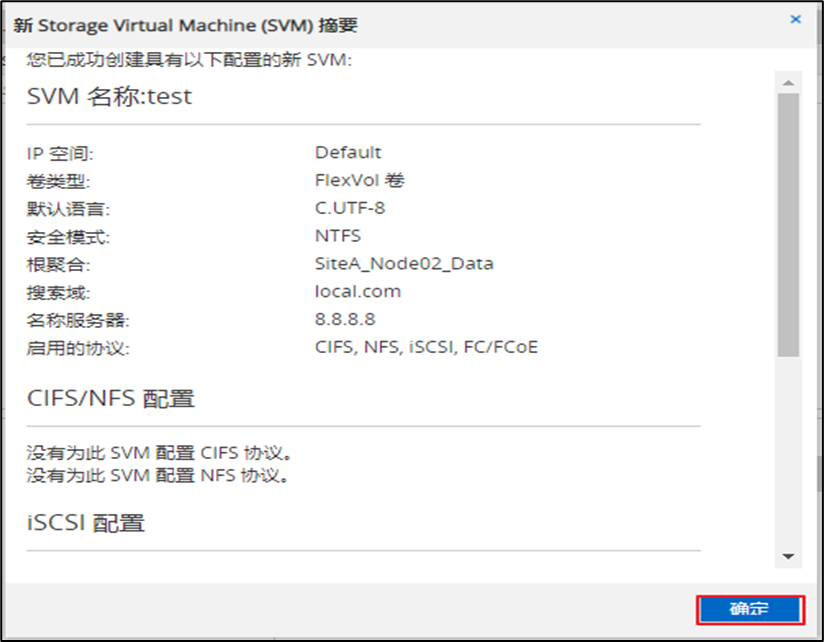
Task: Click the vertical scrollbar thumb
Action: click(789, 224)
